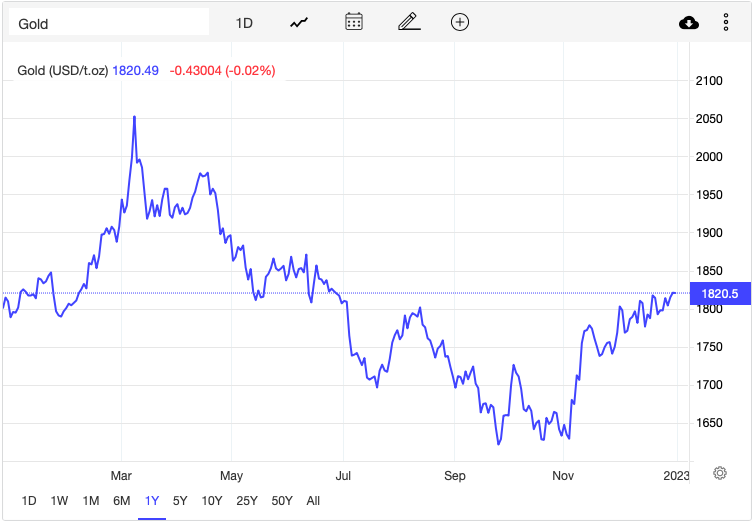Switch to the 1W time range
752x522 pixels.
click(x=59, y=501)
